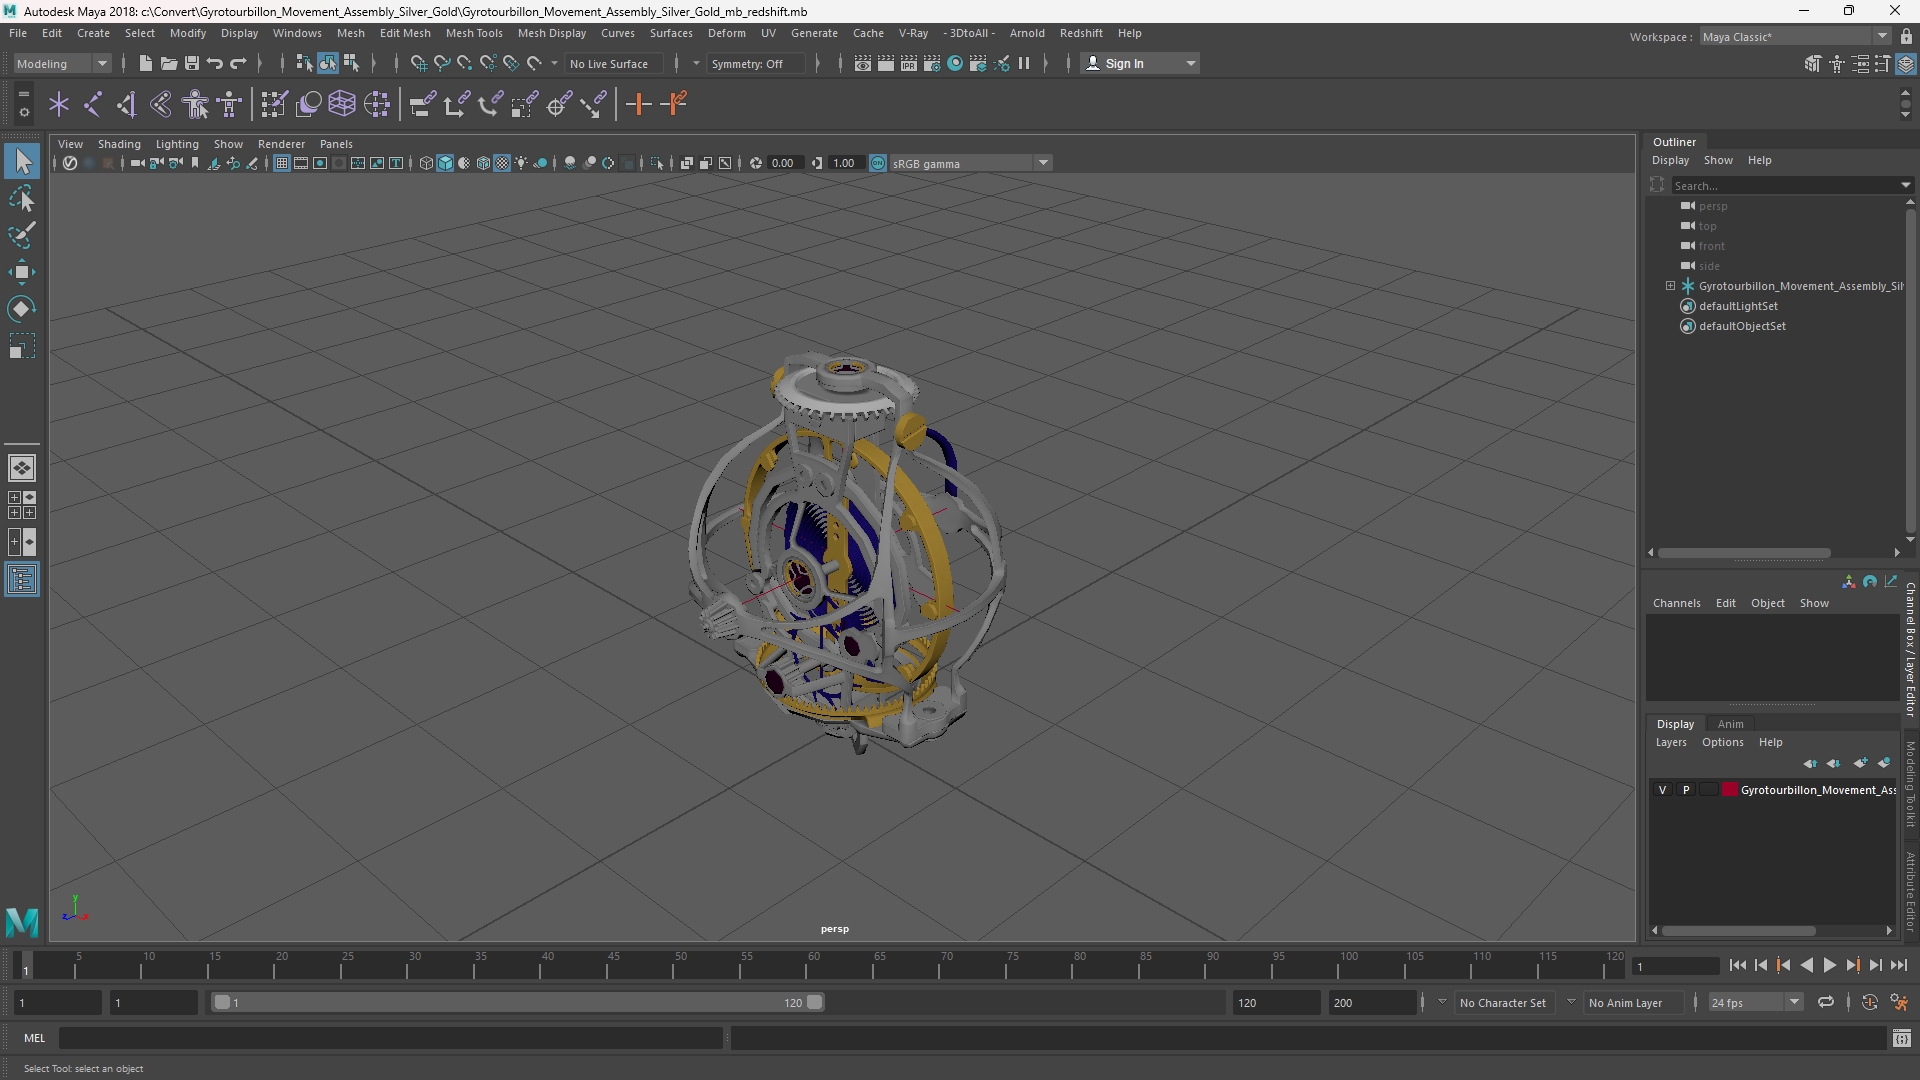Select the Select tool arrow icon
Viewport: 1920px width, 1080px height.
point(22,161)
